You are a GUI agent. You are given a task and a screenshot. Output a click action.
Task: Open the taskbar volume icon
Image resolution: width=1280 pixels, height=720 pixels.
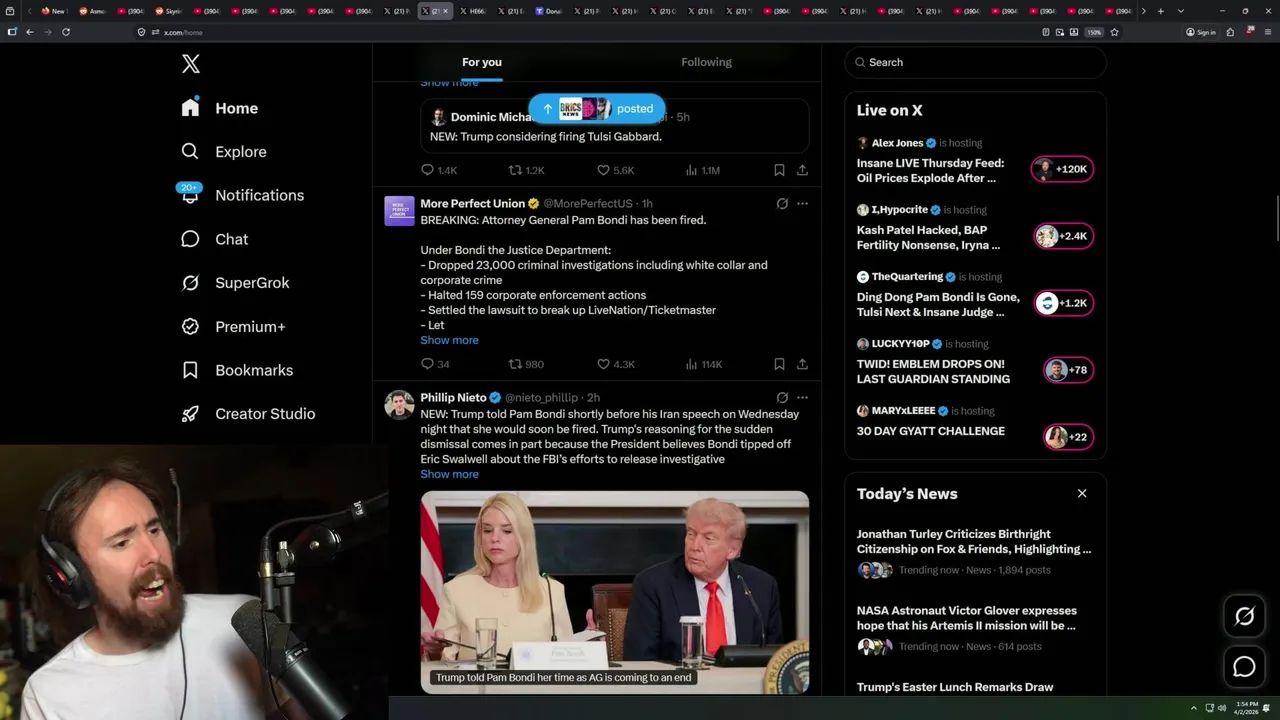(x=1222, y=708)
